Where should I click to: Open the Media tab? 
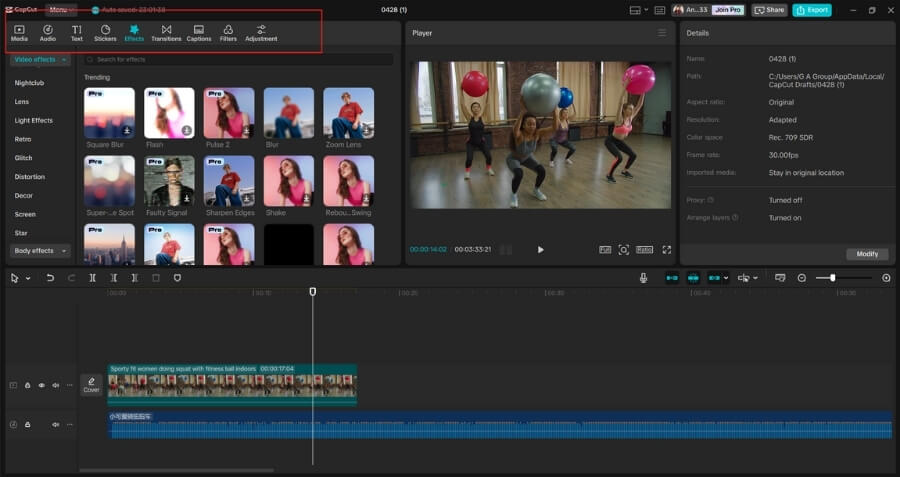click(19, 33)
